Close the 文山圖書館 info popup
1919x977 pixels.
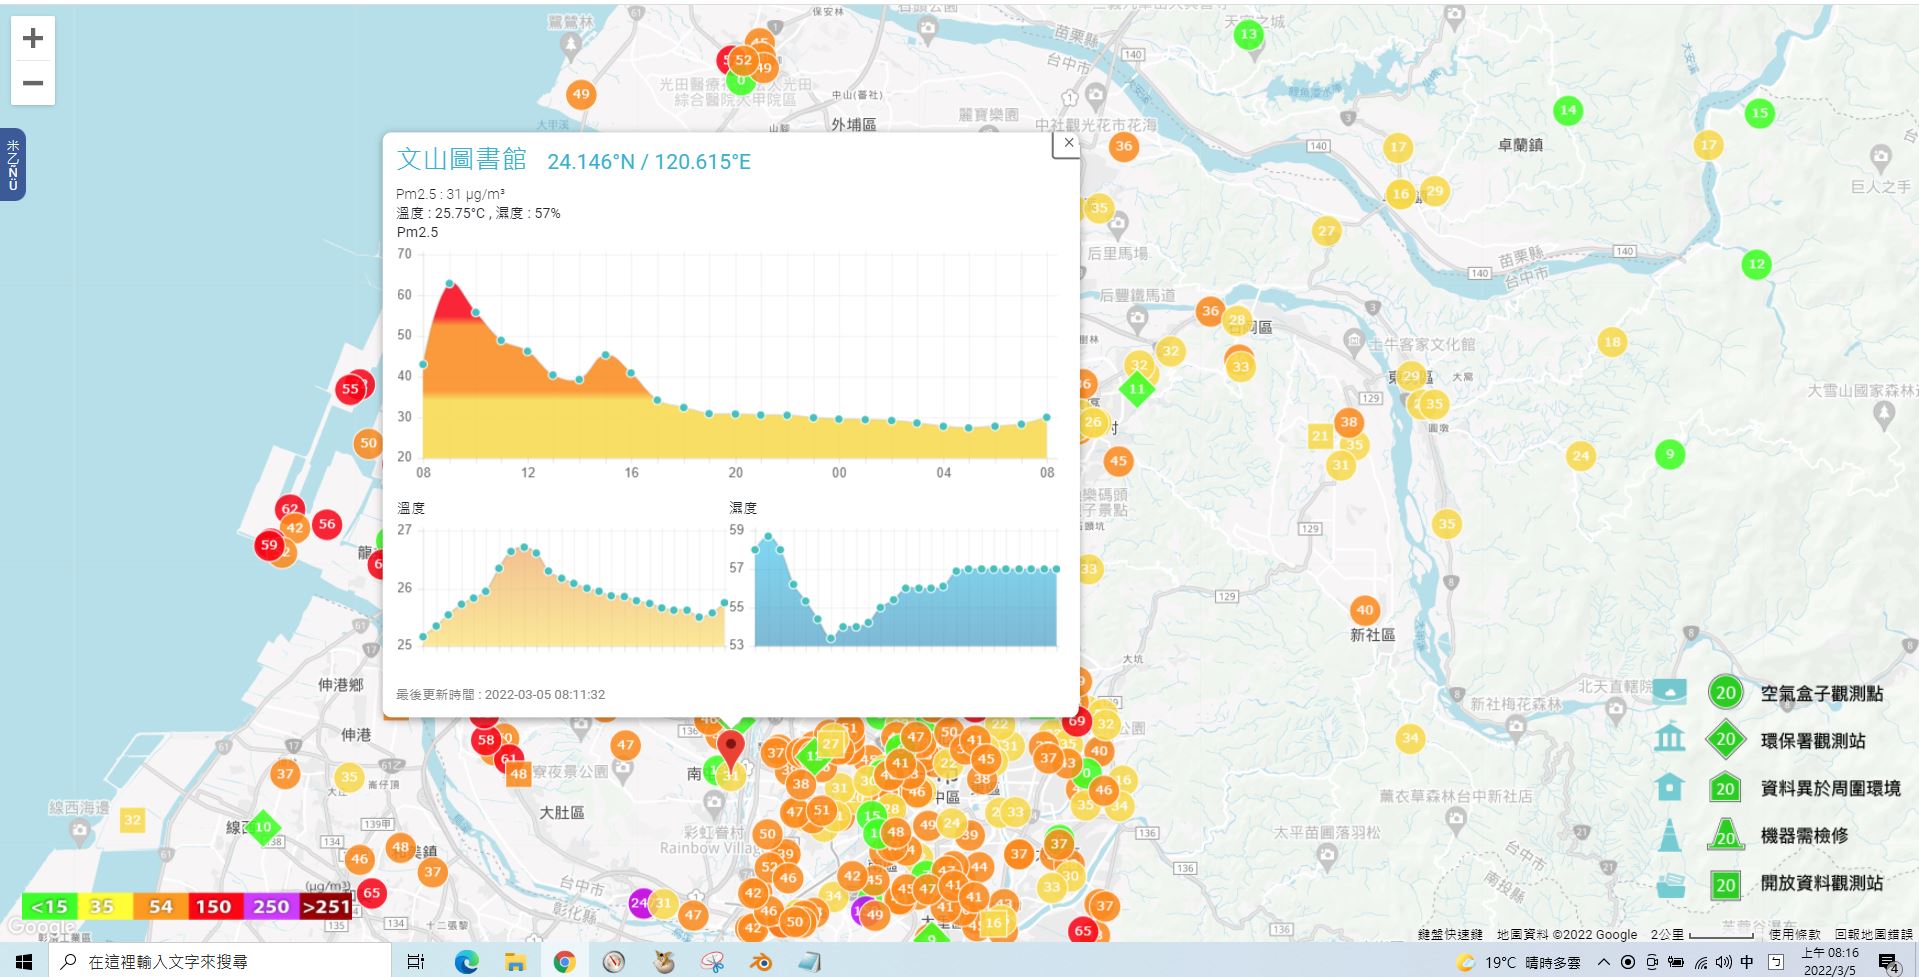tap(1069, 143)
